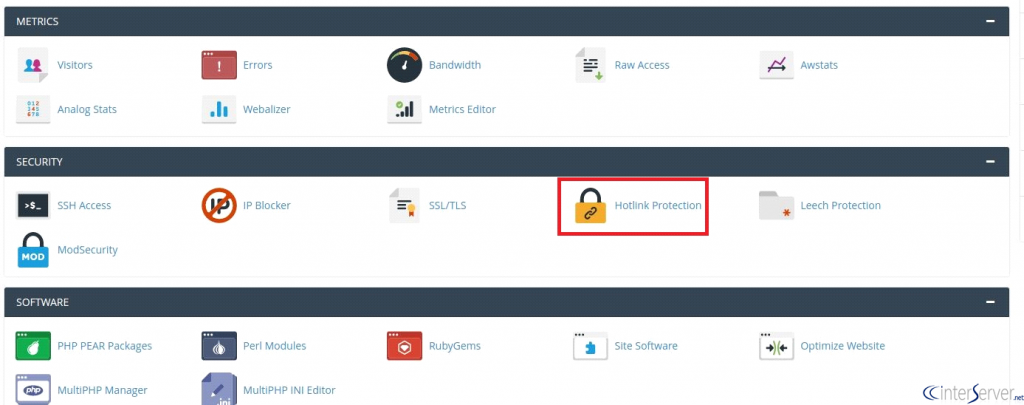Image resolution: width=1024 pixels, height=405 pixels.
Task: Open the MultiPHP Manager link
Action: point(103,391)
